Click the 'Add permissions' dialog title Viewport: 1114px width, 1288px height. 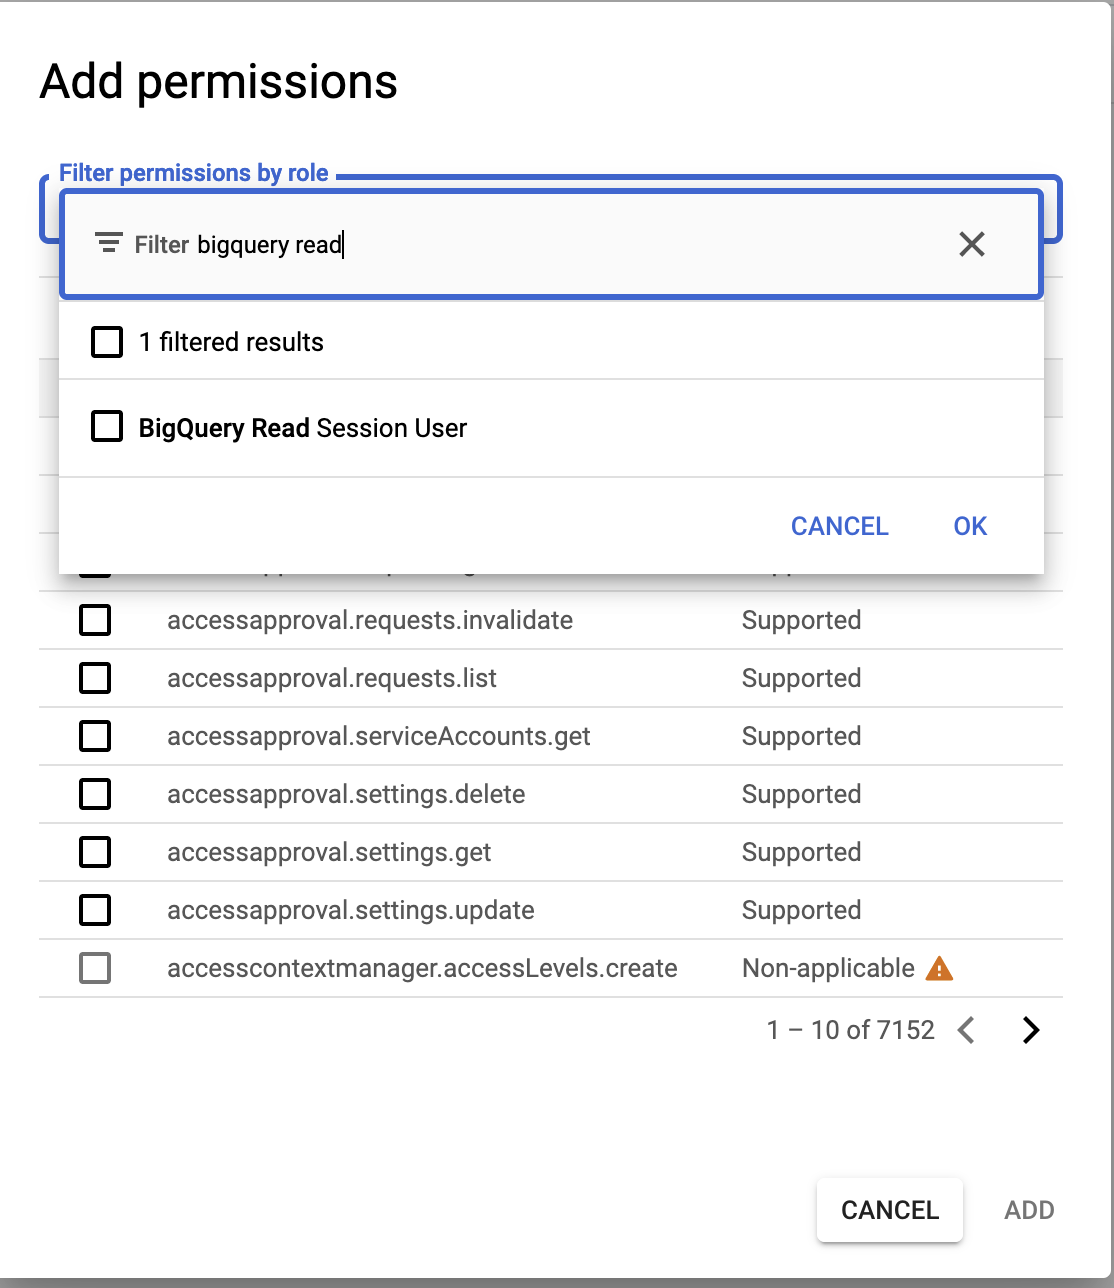point(218,82)
